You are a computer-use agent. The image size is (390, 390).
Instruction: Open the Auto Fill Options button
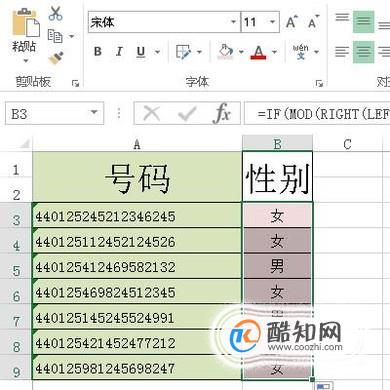click(x=323, y=386)
